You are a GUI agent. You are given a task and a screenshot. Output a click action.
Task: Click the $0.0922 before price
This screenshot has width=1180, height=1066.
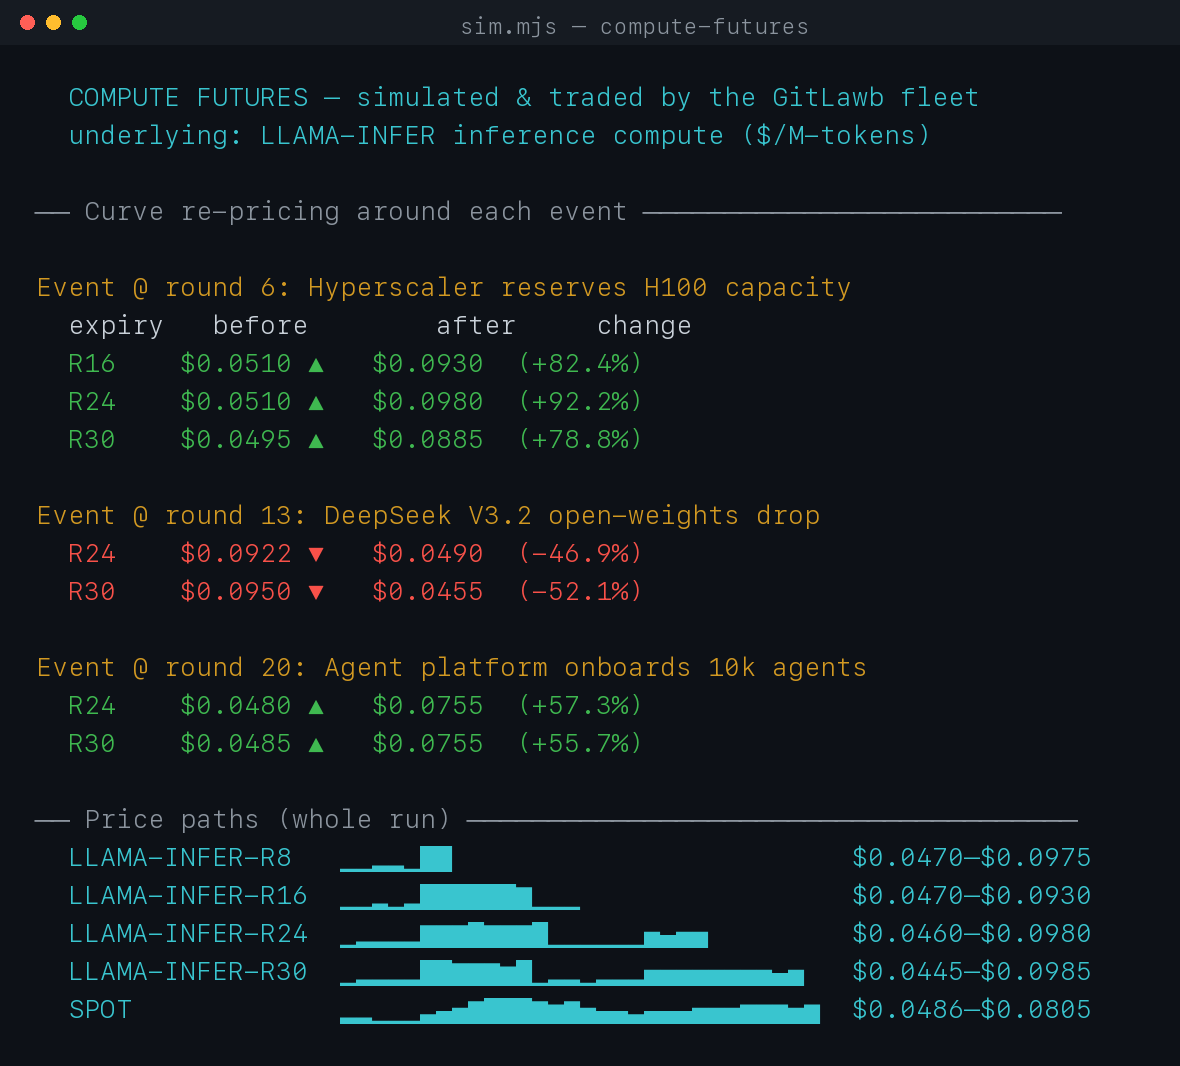[236, 554]
